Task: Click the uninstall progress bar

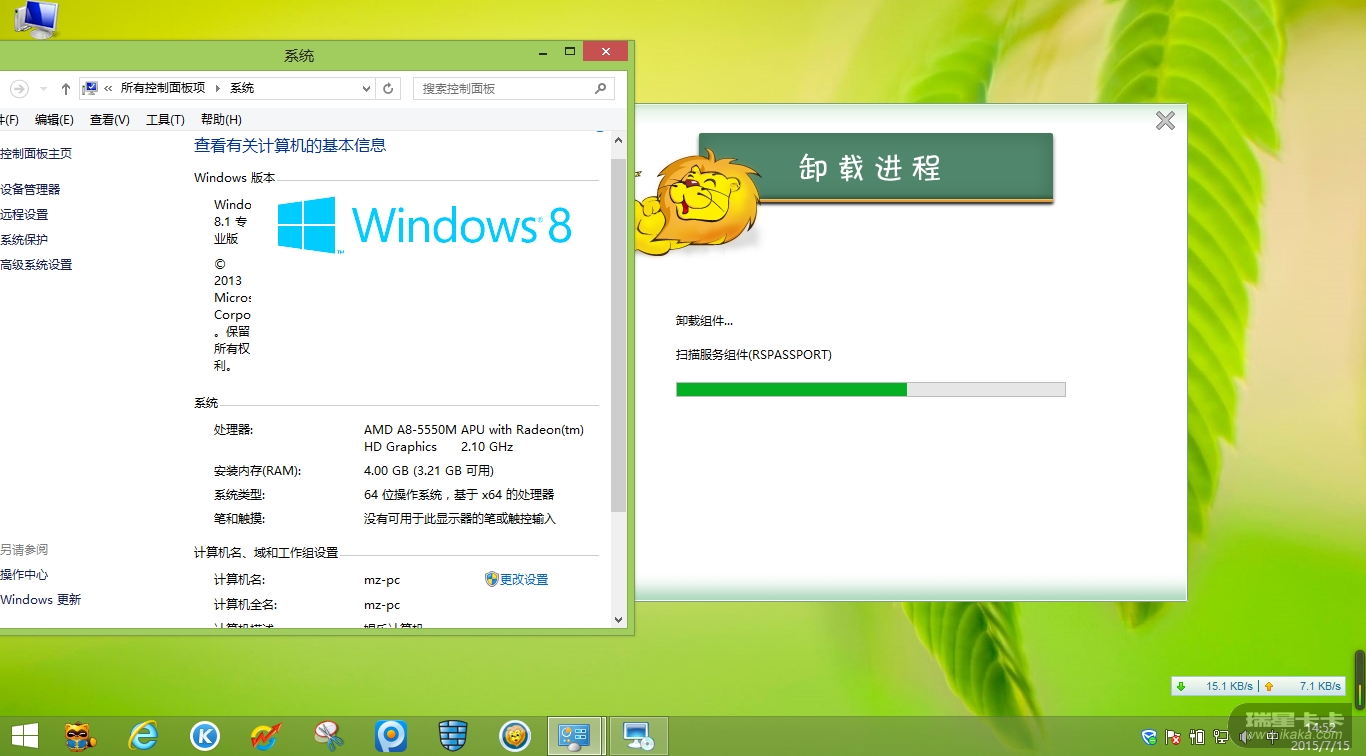Action: [x=871, y=389]
